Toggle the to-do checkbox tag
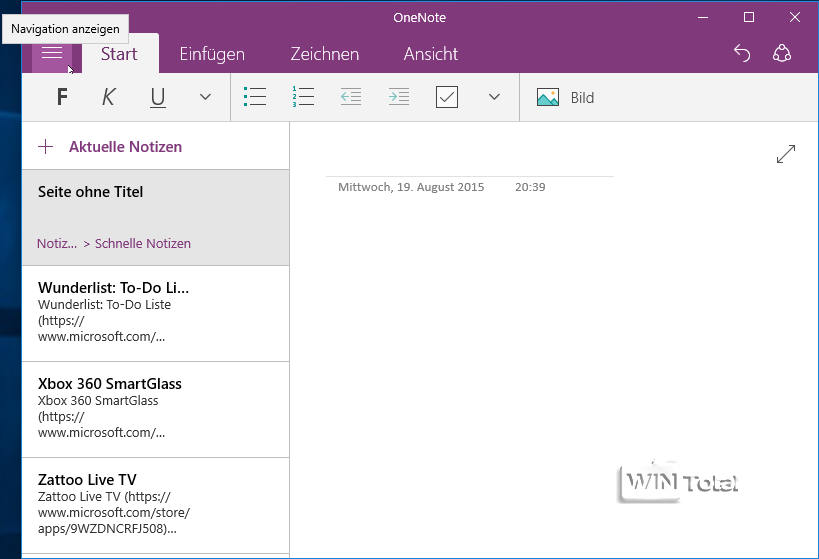 (x=447, y=97)
